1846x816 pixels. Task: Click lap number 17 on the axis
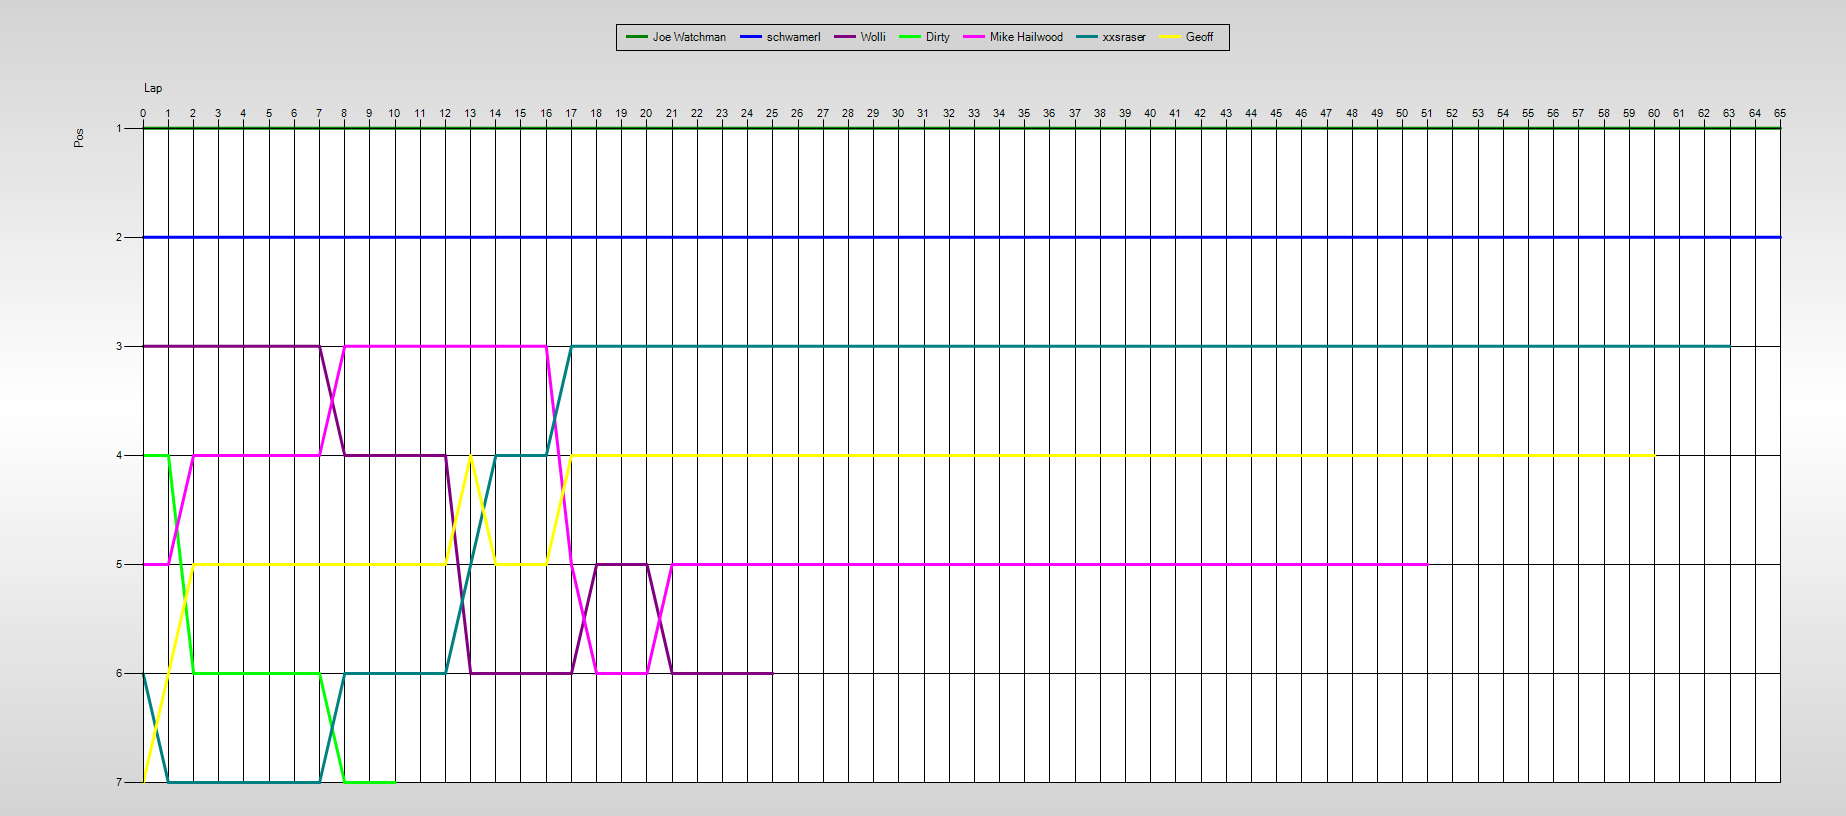coord(571,113)
